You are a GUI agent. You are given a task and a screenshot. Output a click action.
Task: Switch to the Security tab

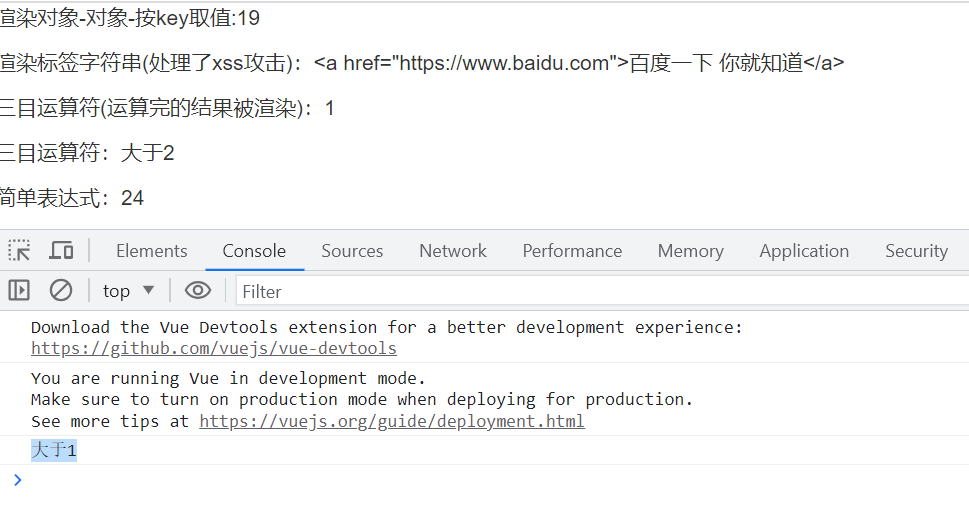(x=916, y=251)
